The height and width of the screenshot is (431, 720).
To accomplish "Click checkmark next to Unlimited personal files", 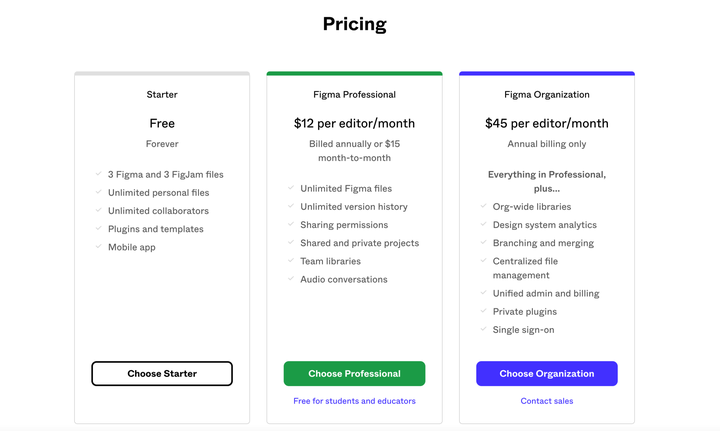I will pyautogui.click(x=99, y=192).
